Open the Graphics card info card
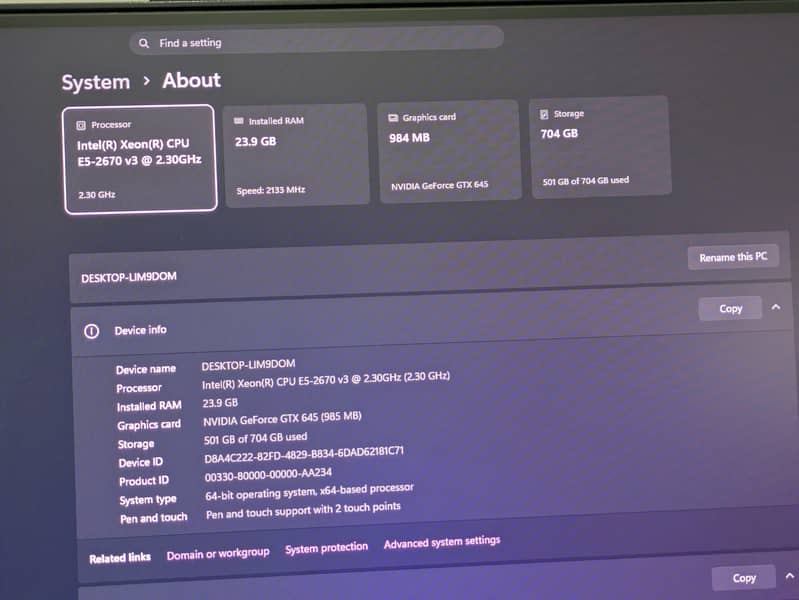 point(449,152)
